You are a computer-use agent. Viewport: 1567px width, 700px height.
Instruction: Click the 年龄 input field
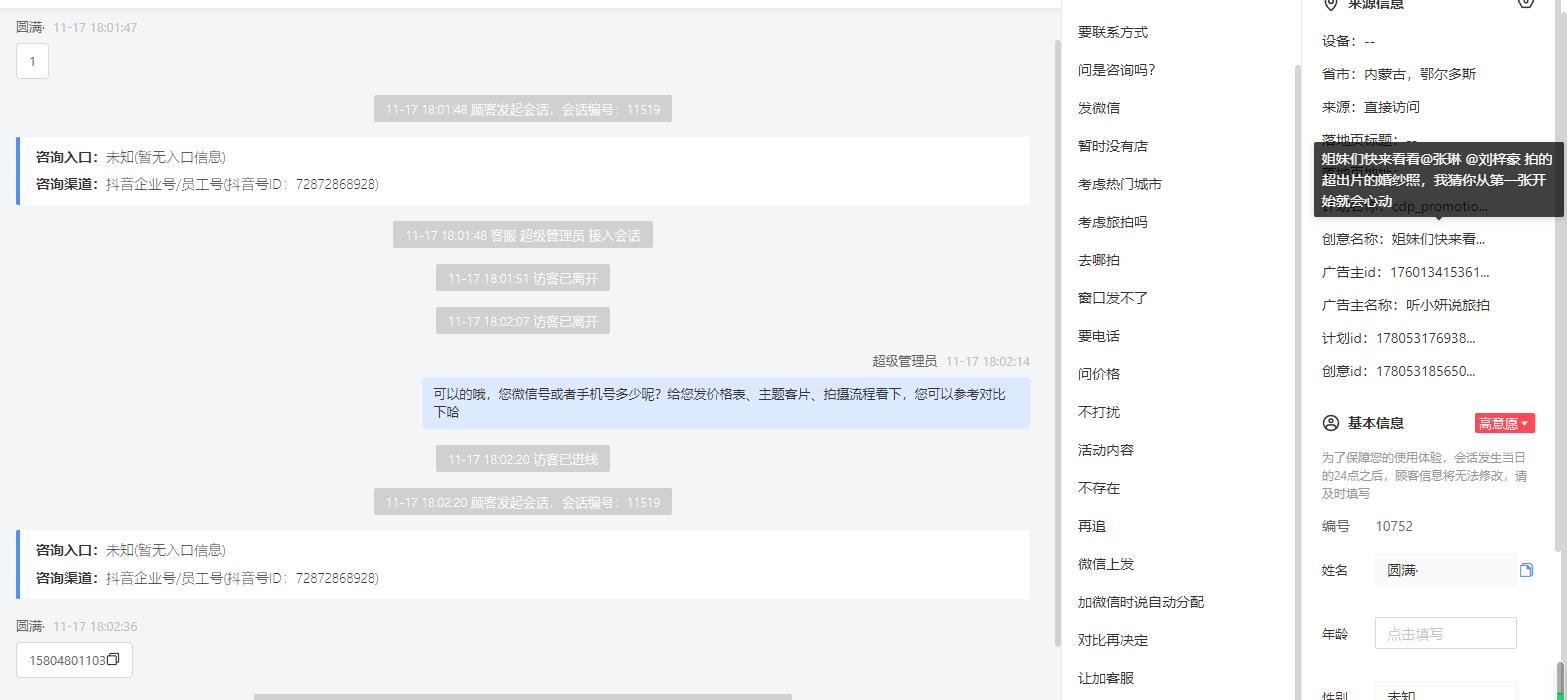(1445, 633)
